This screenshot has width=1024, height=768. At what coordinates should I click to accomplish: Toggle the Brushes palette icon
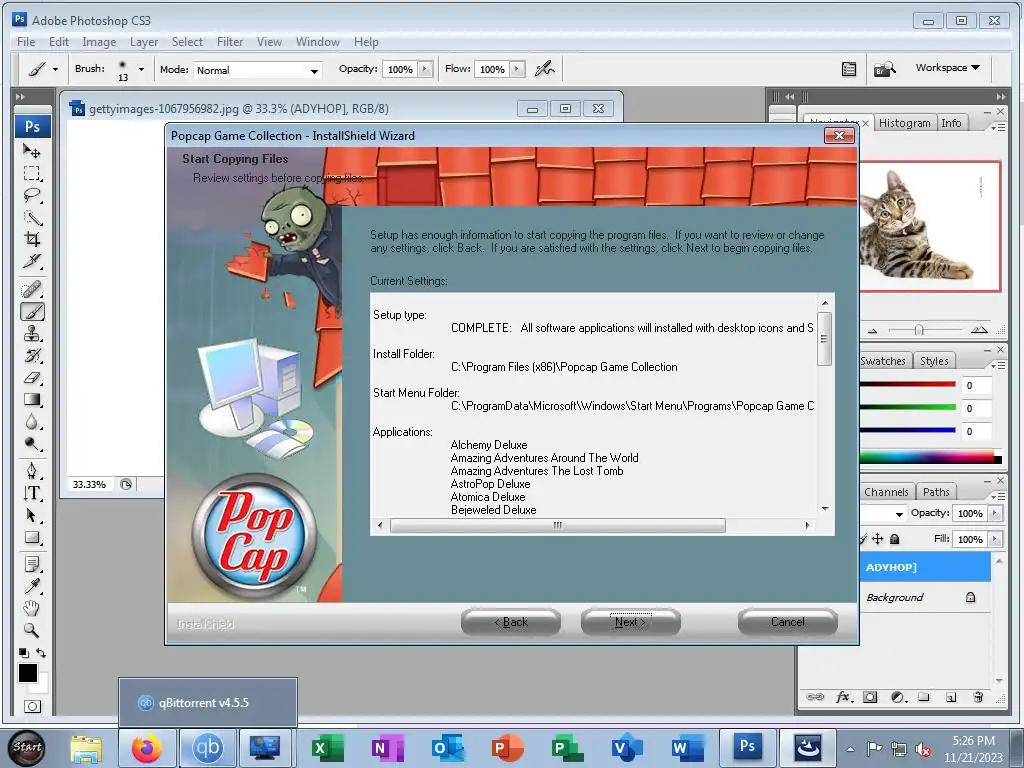click(x=848, y=69)
